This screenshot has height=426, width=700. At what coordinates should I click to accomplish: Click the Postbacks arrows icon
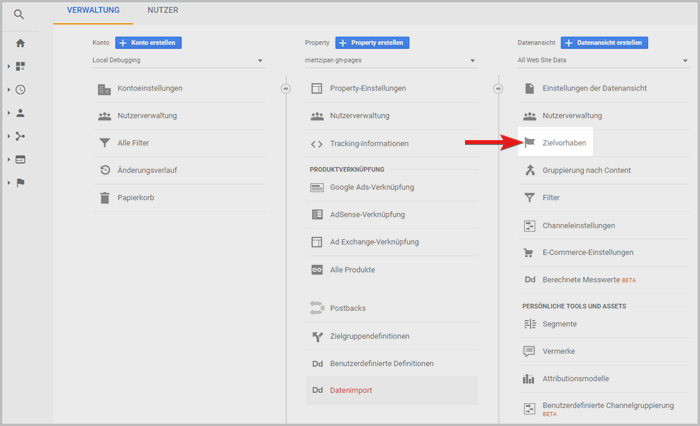pyautogui.click(x=317, y=308)
